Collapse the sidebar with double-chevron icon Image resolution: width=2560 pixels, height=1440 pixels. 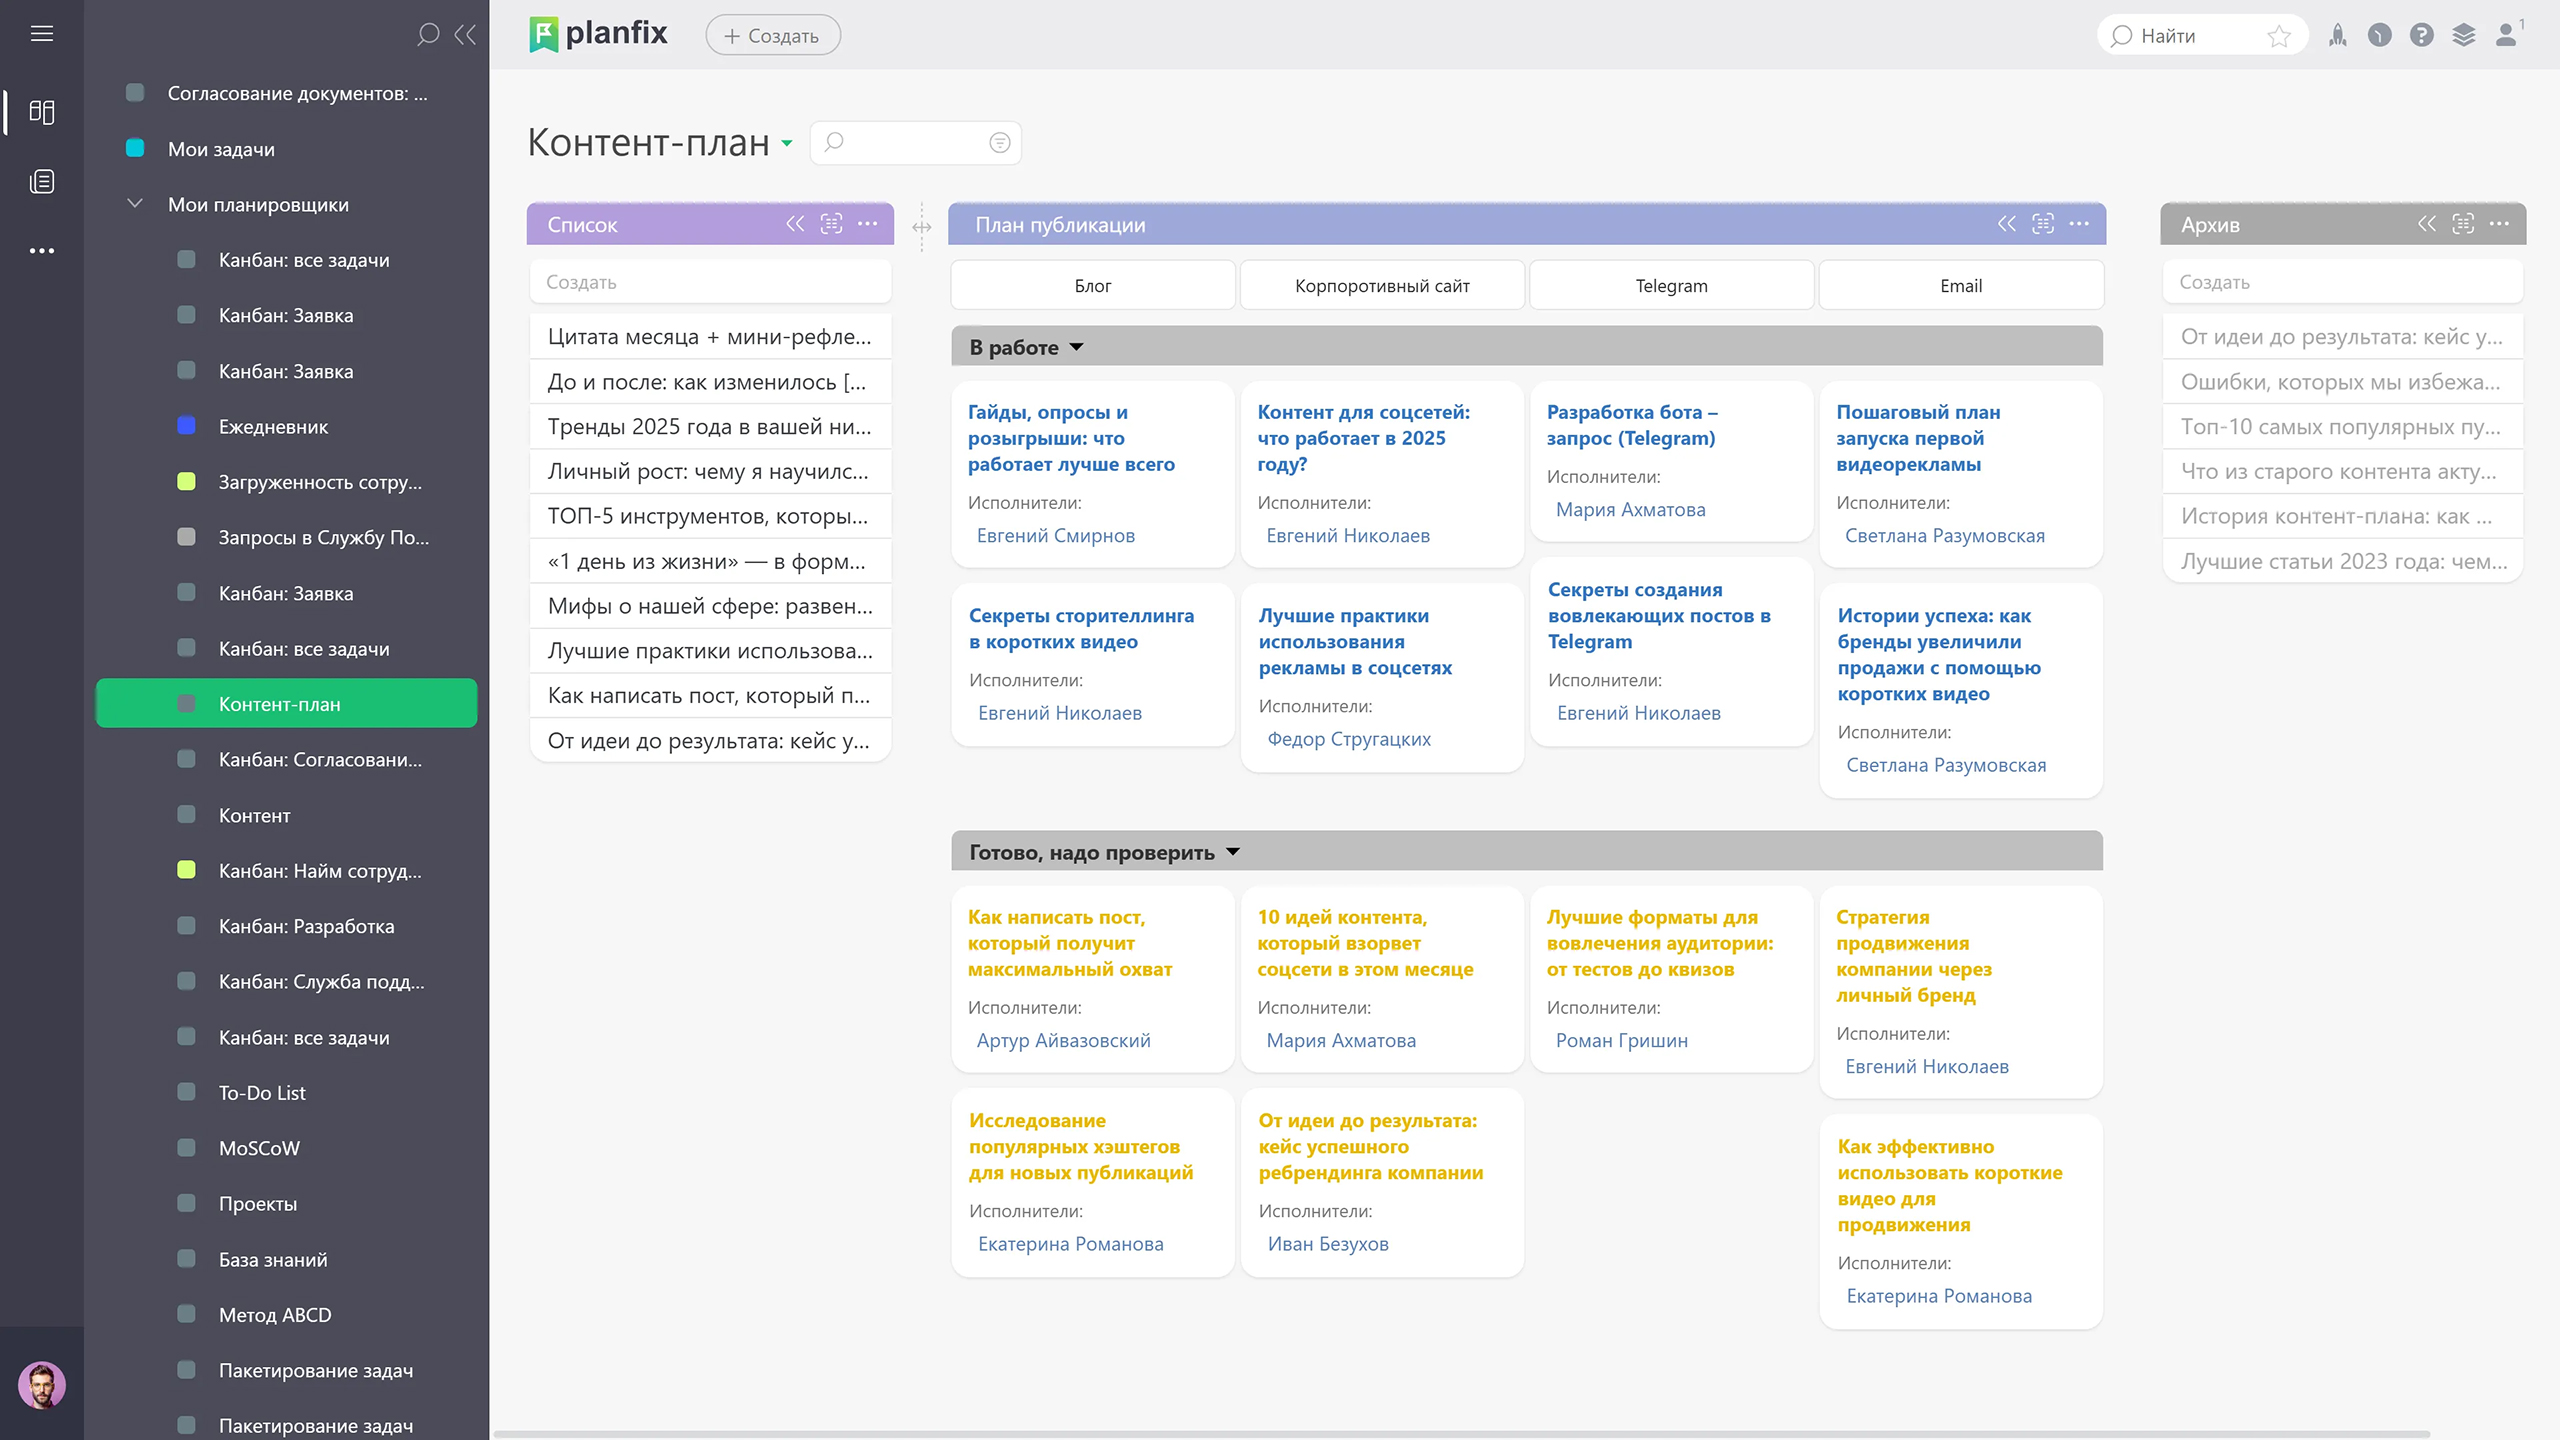465,35
